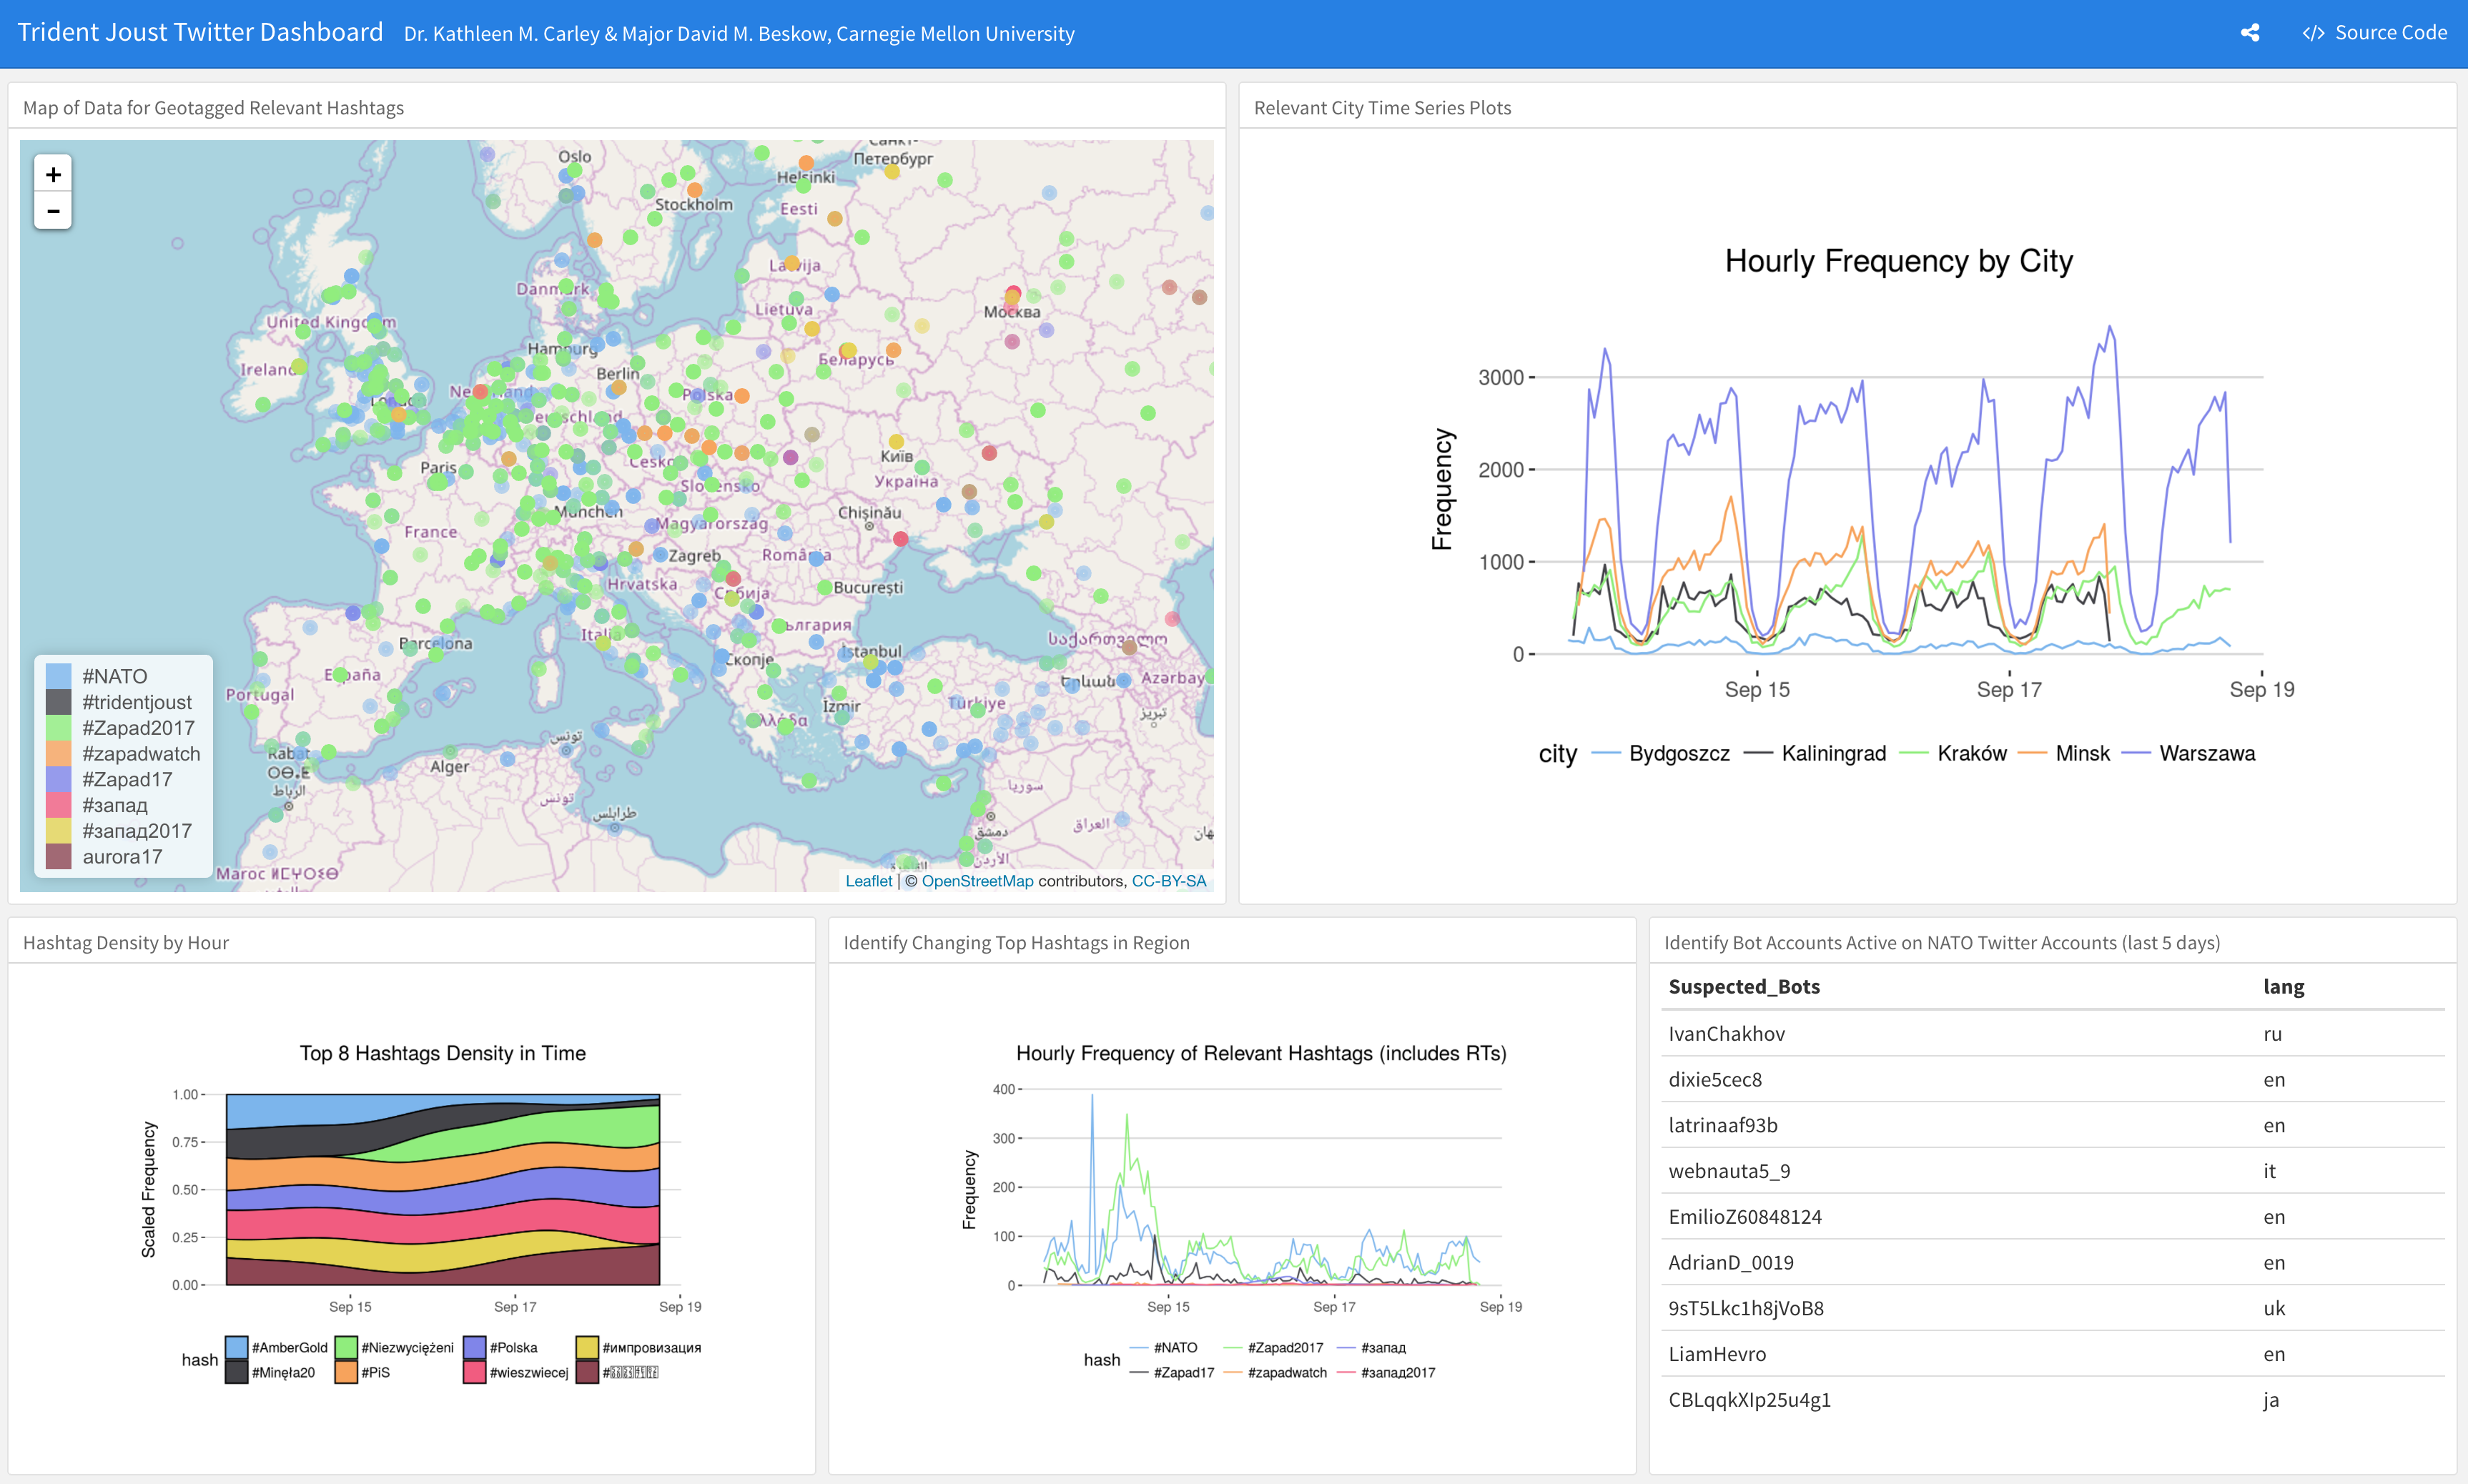Click the Warszawa legend entry
The width and height of the screenshot is (2468, 1484).
[x=2188, y=753]
